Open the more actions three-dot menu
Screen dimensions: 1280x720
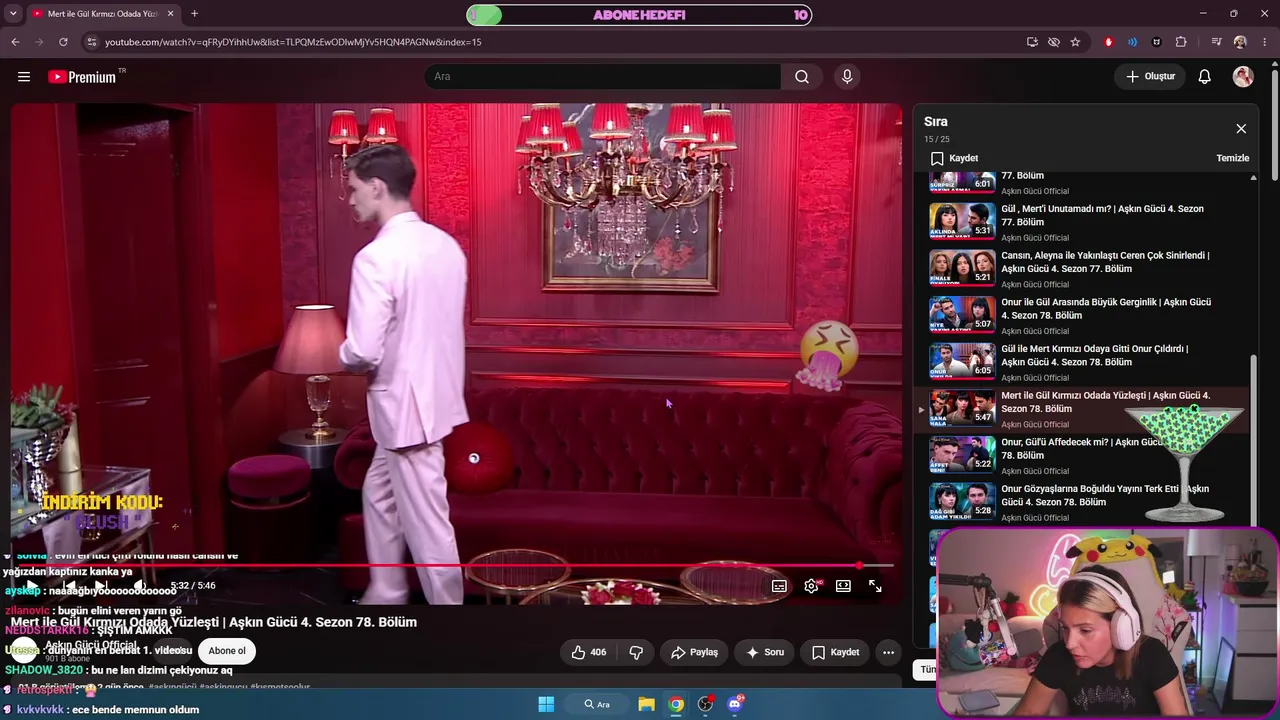coord(888,652)
